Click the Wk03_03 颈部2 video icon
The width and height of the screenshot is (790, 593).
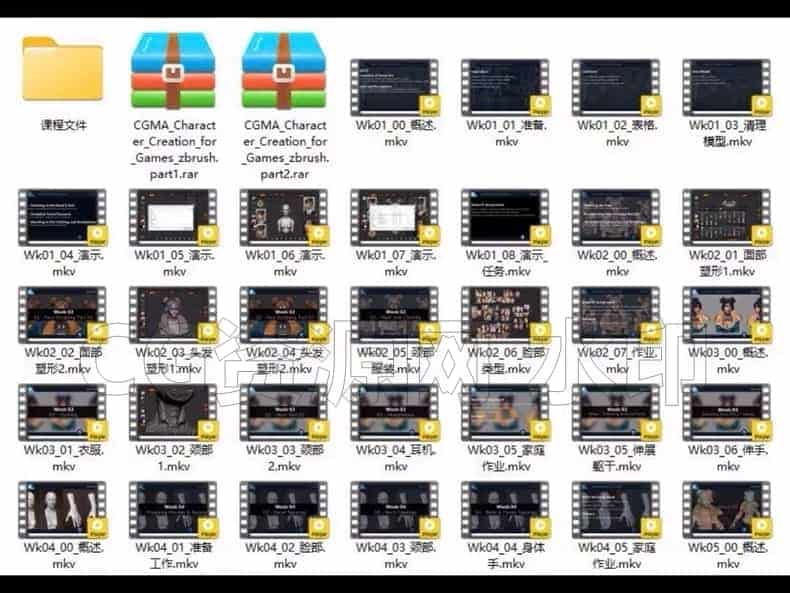285,412
